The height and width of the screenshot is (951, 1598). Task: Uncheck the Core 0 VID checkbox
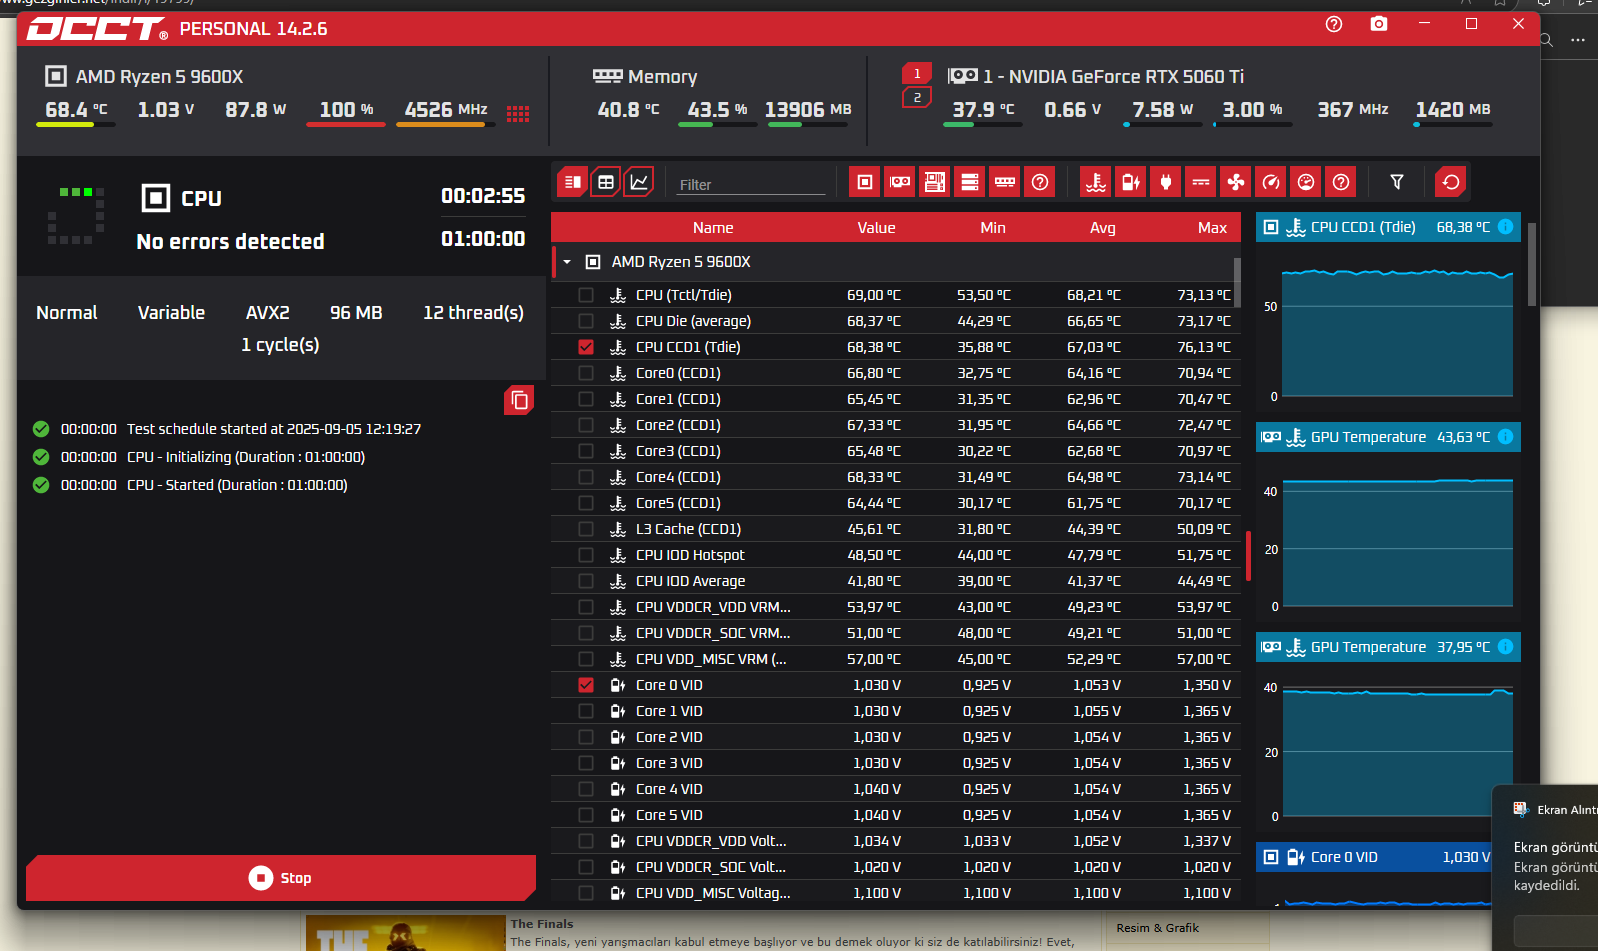pyautogui.click(x=586, y=685)
